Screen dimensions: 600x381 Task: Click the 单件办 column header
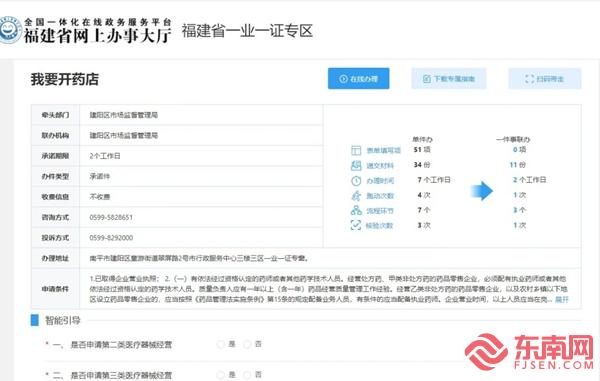tap(422, 139)
